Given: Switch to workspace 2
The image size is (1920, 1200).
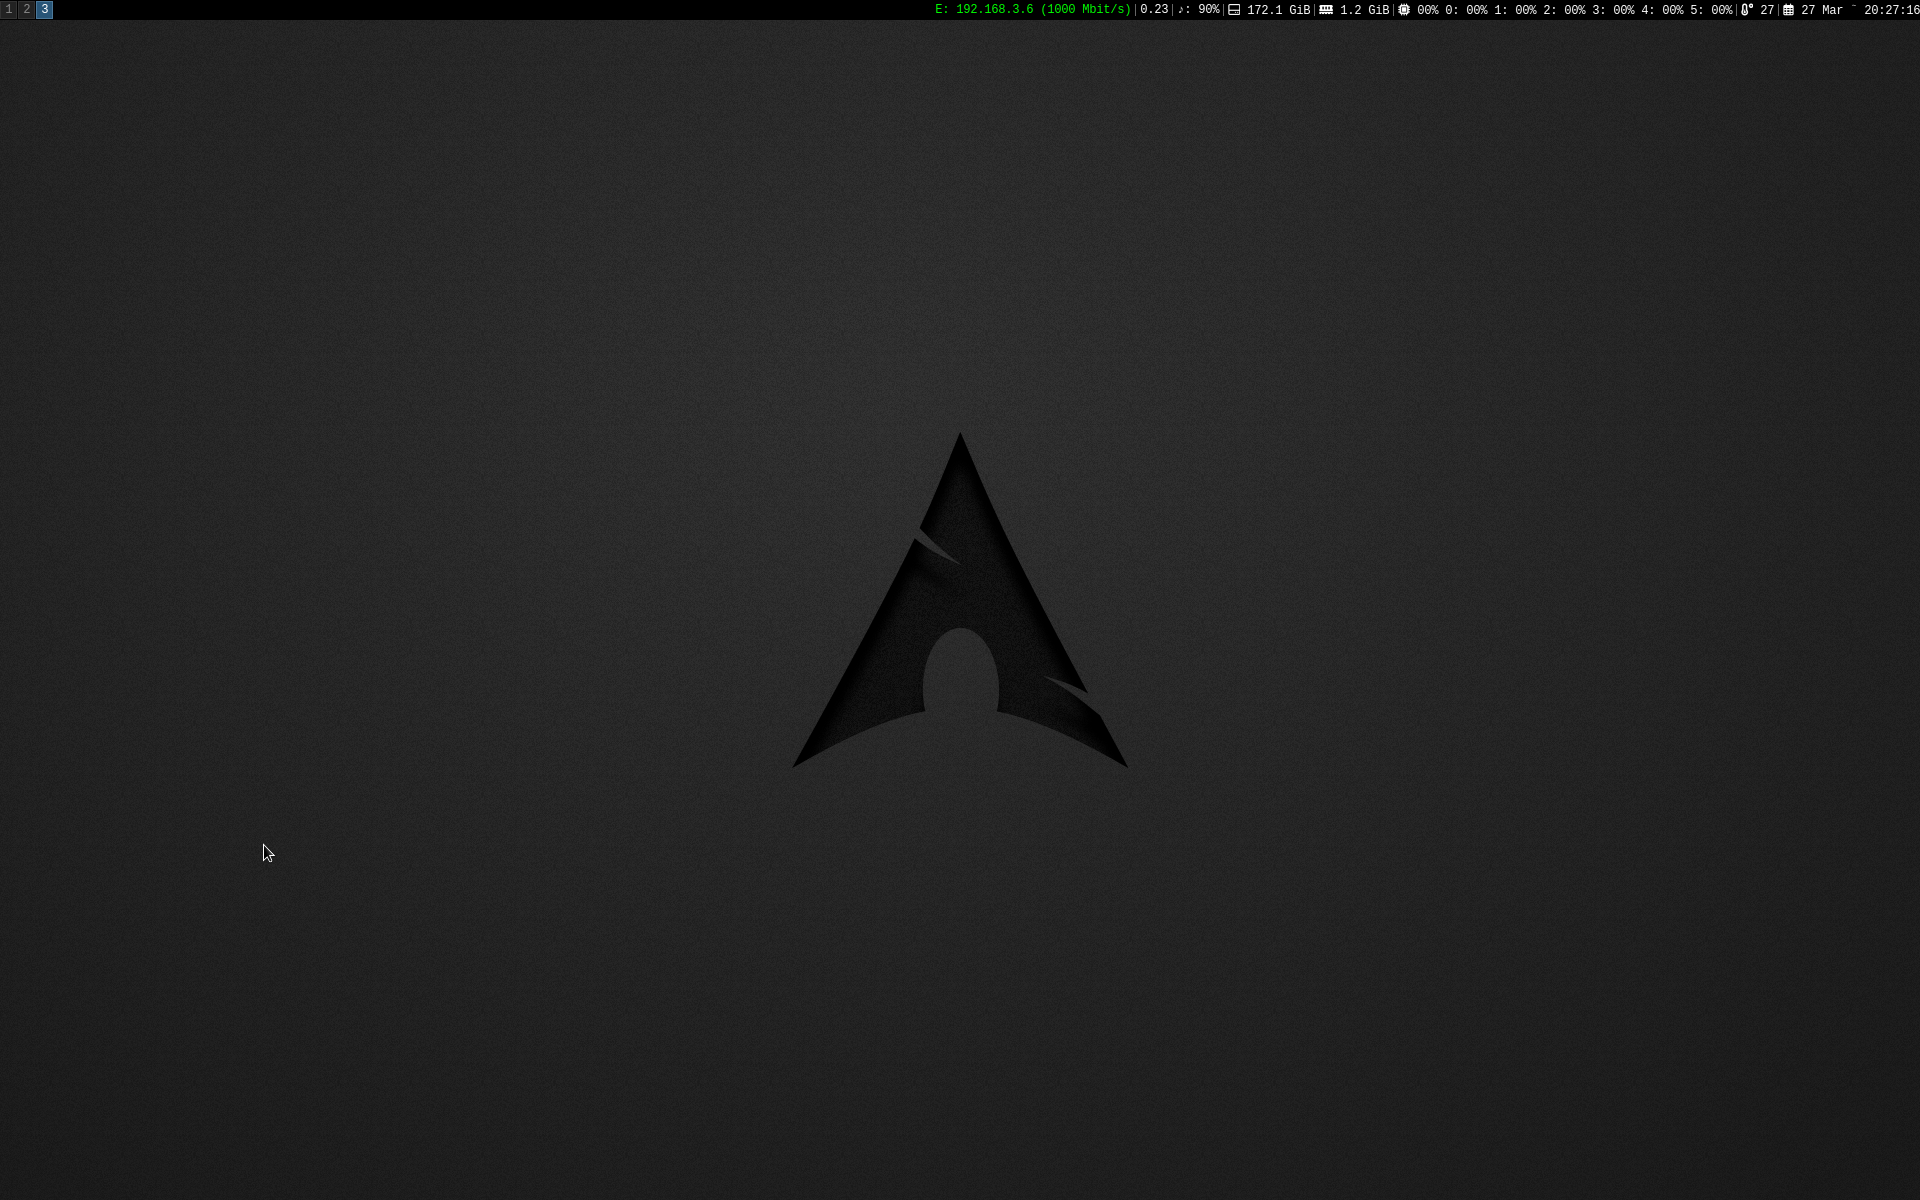Looking at the screenshot, I should point(27,9).
